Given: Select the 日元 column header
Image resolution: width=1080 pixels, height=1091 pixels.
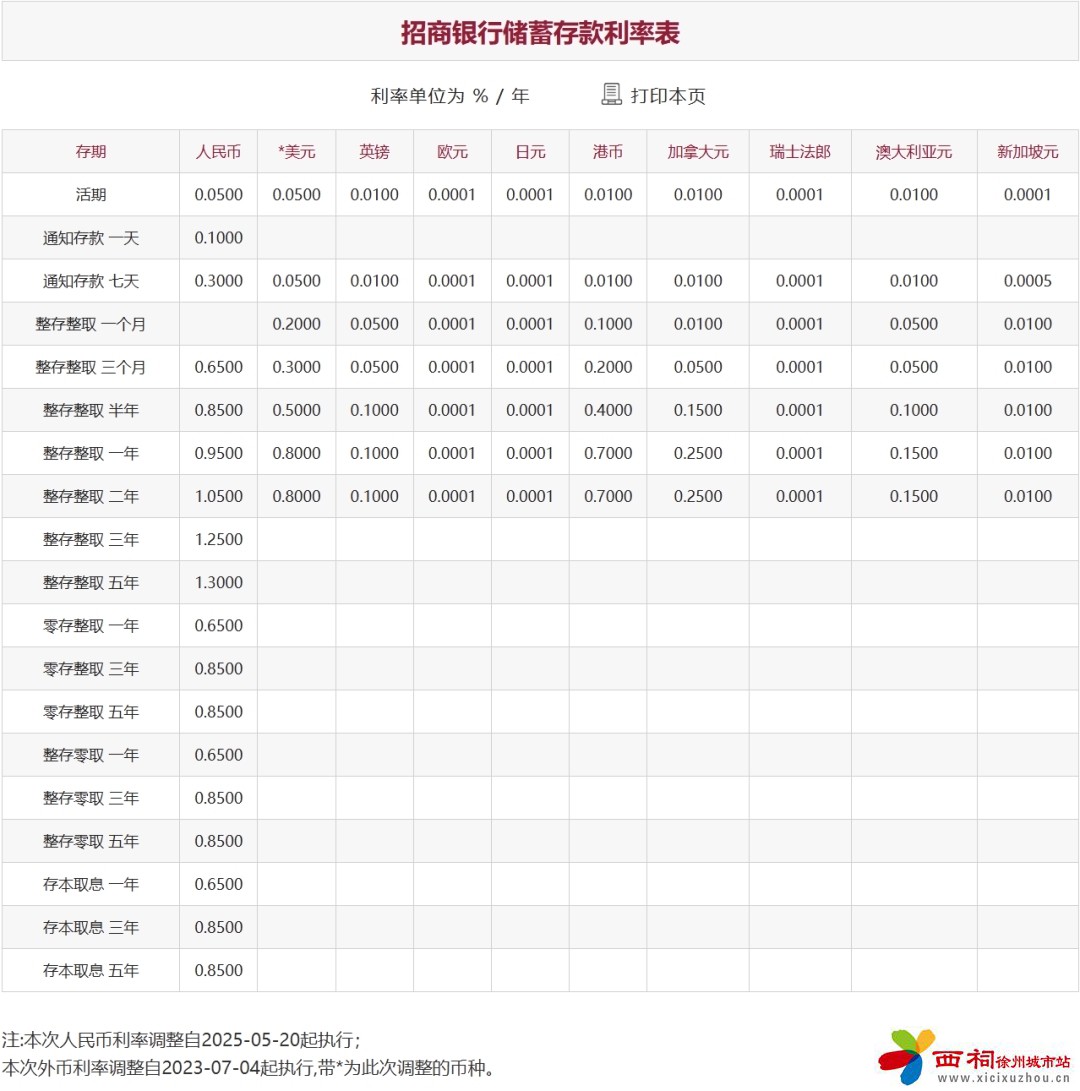Looking at the screenshot, I should pos(530,152).
